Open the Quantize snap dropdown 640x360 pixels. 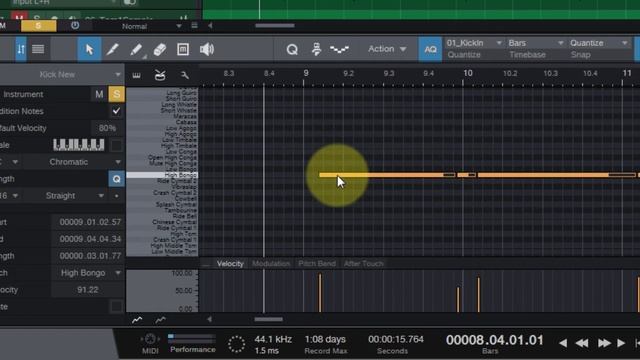[x=624, y=43]
